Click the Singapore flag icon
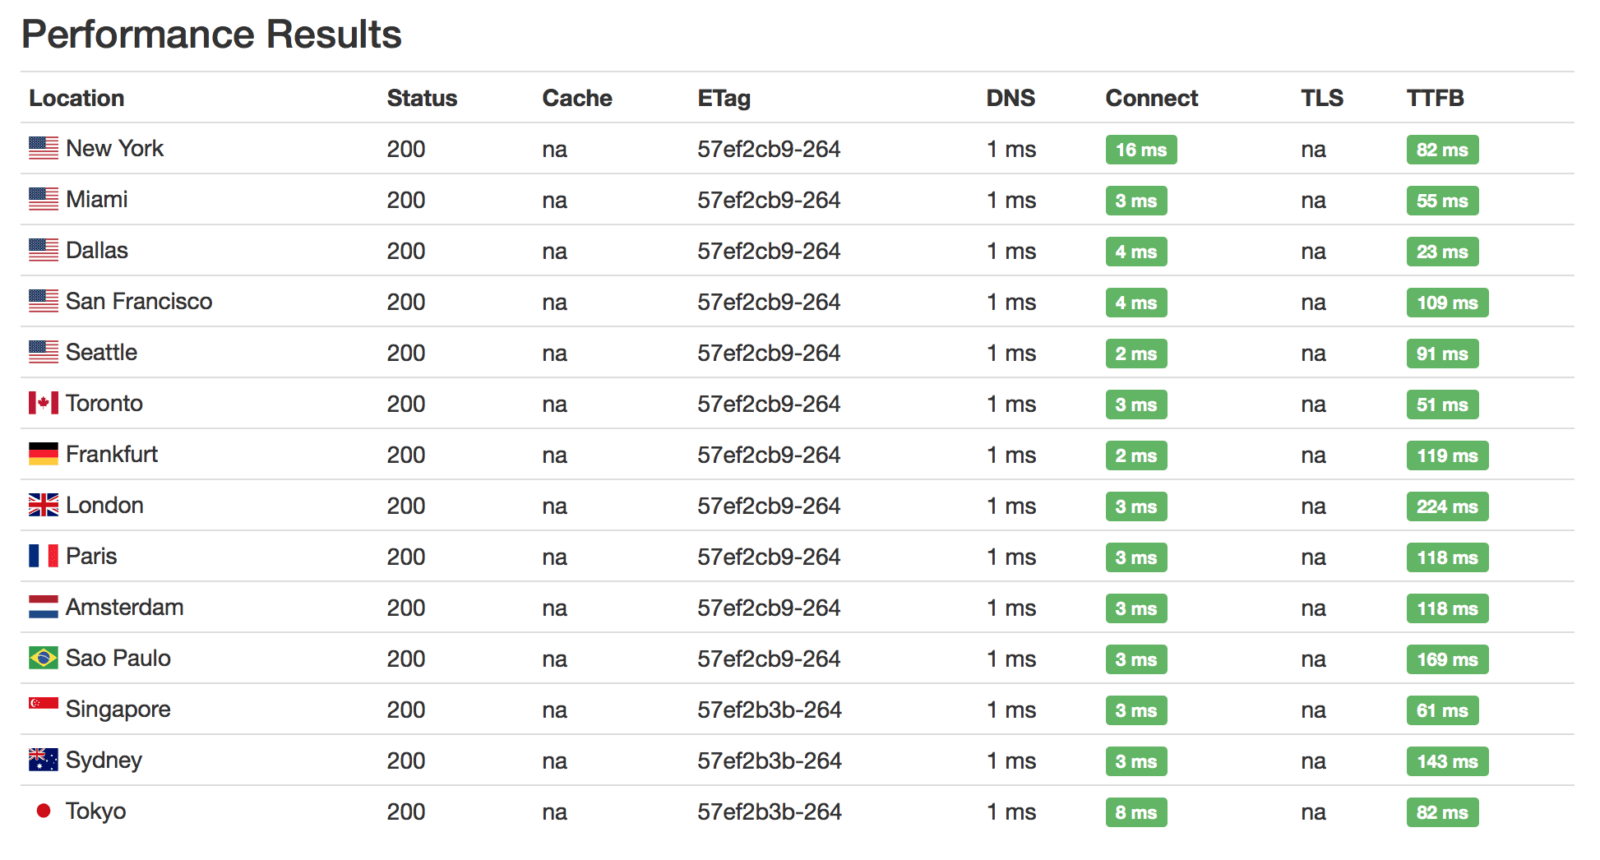Screen dimensions: 1600x860 point(43,706)
